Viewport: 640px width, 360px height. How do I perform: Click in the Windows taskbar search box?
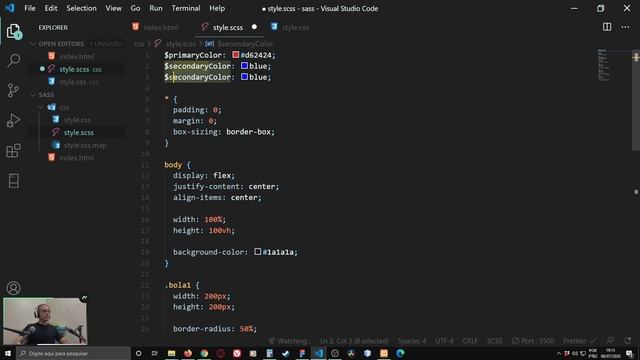(x=74, y=353)
